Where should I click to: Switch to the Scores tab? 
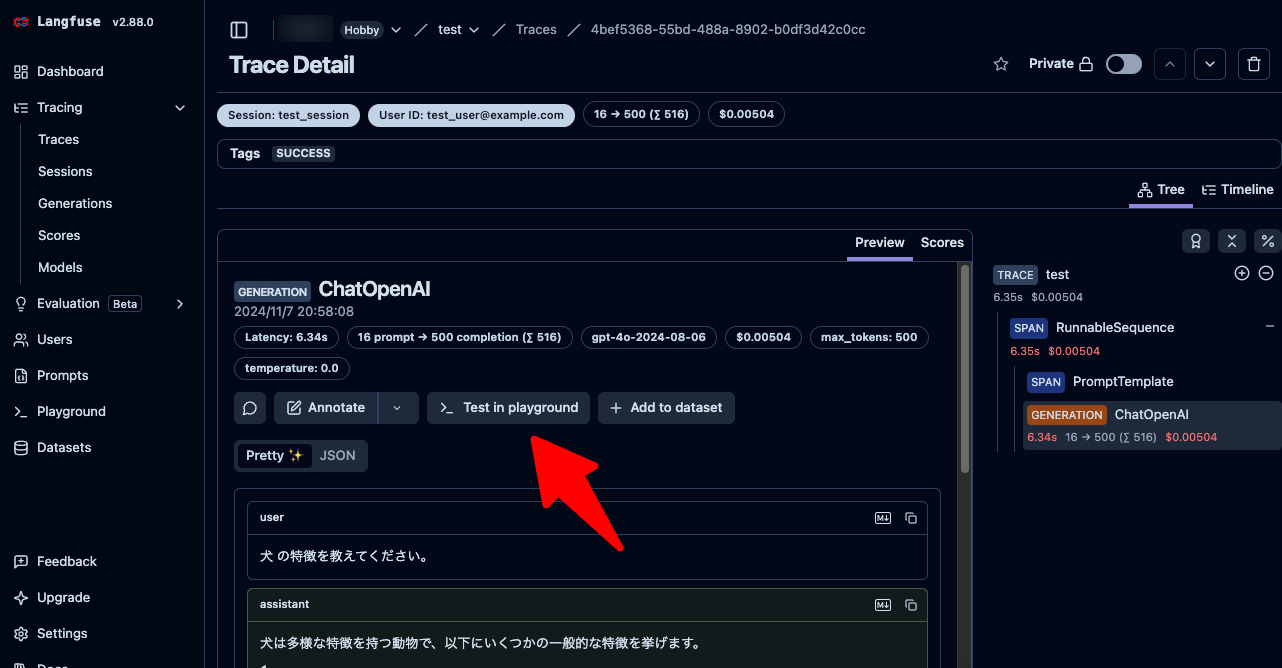(942, 243)
